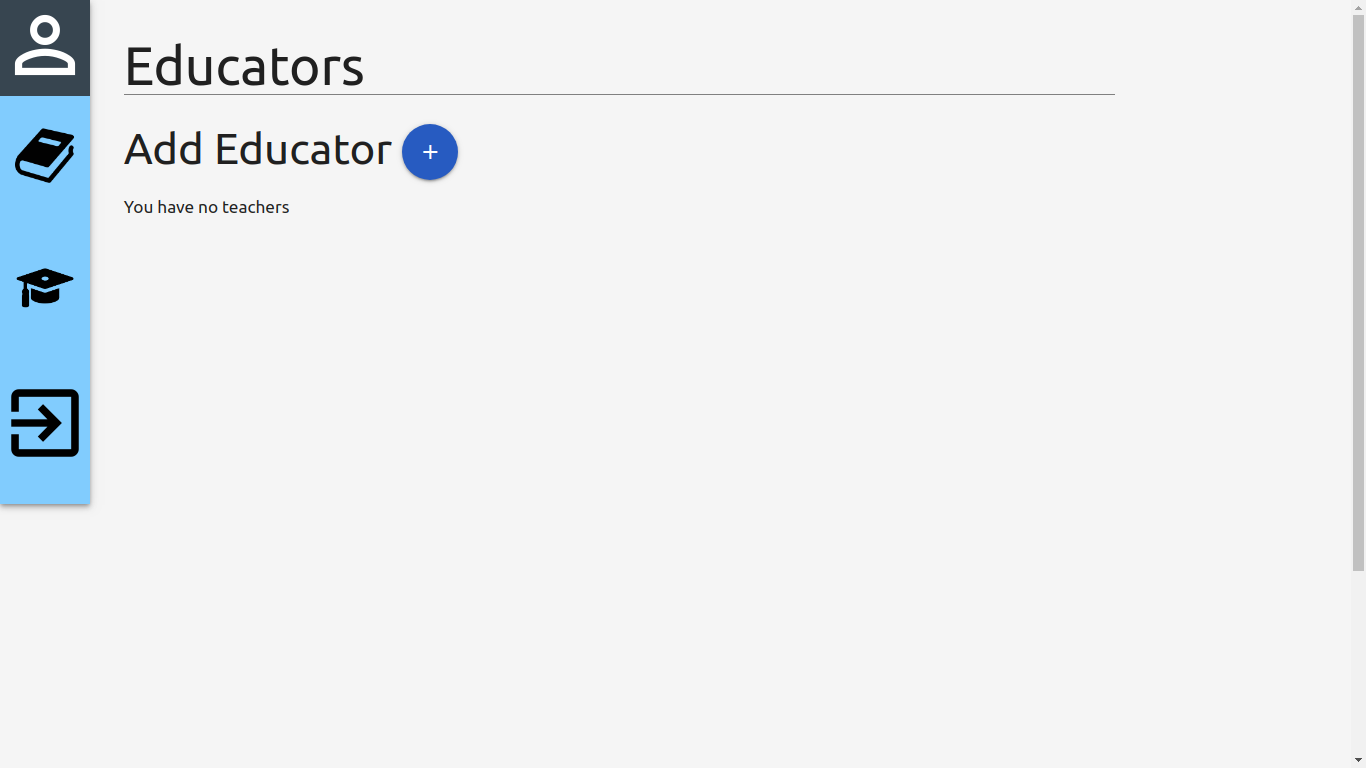The width and height of the screenshot is (1366, 768).
Task: Click the "You have no teachers" message
Action: 207,207
